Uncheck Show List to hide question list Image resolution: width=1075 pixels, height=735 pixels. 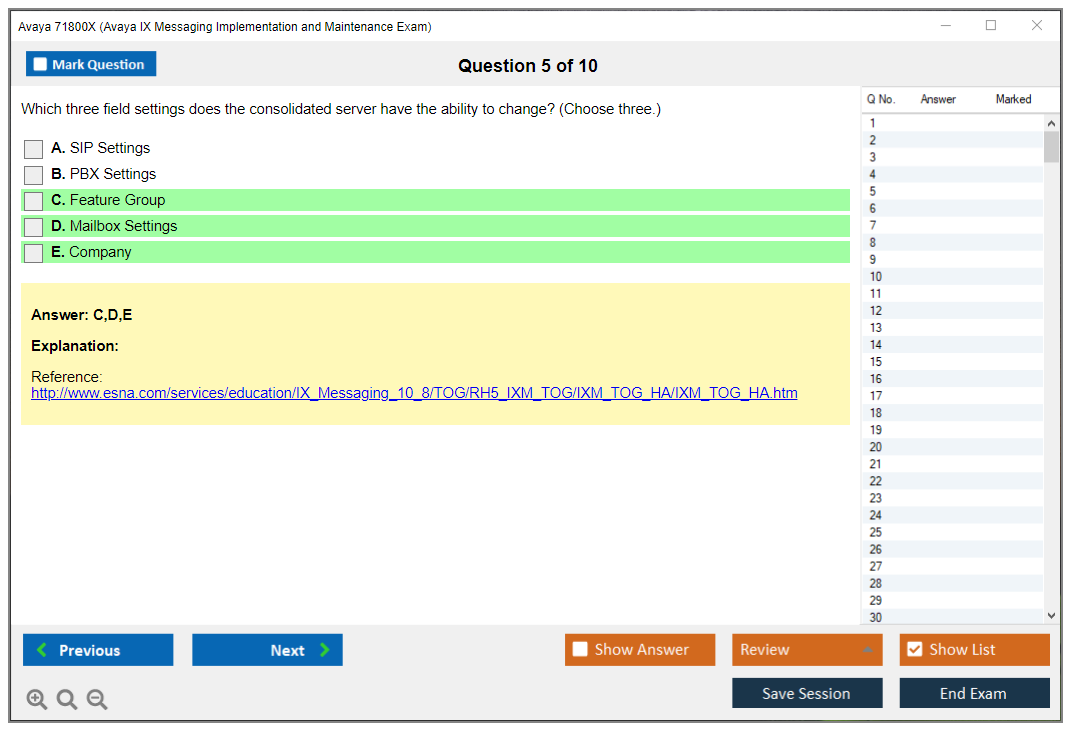coord(914,650)
